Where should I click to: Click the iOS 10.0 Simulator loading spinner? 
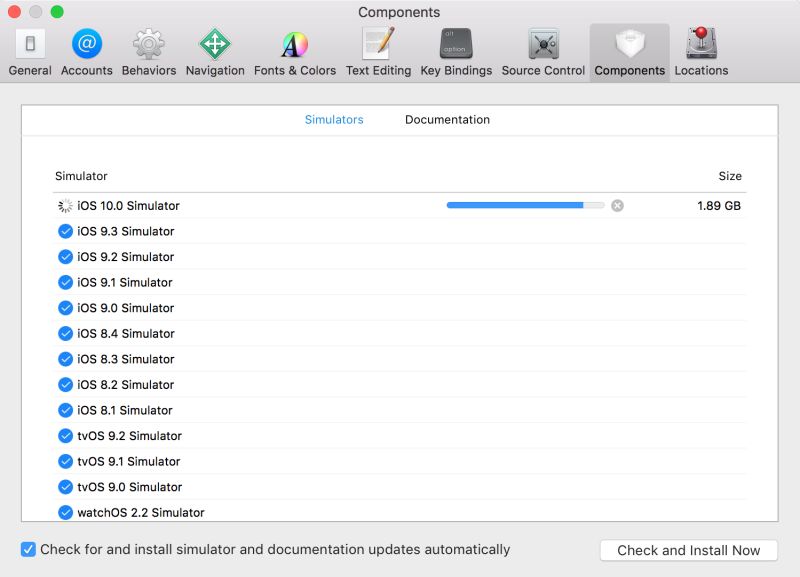click(x=65, y=206)
